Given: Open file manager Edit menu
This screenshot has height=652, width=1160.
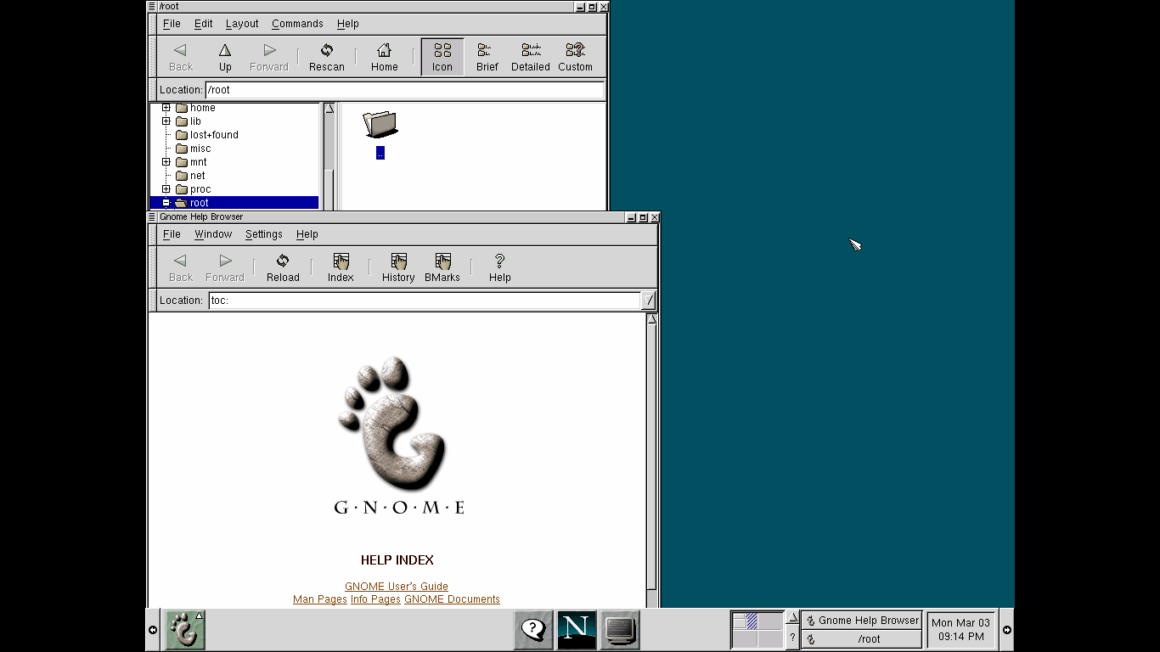Looking at the screenshot, I should [203, 24].
